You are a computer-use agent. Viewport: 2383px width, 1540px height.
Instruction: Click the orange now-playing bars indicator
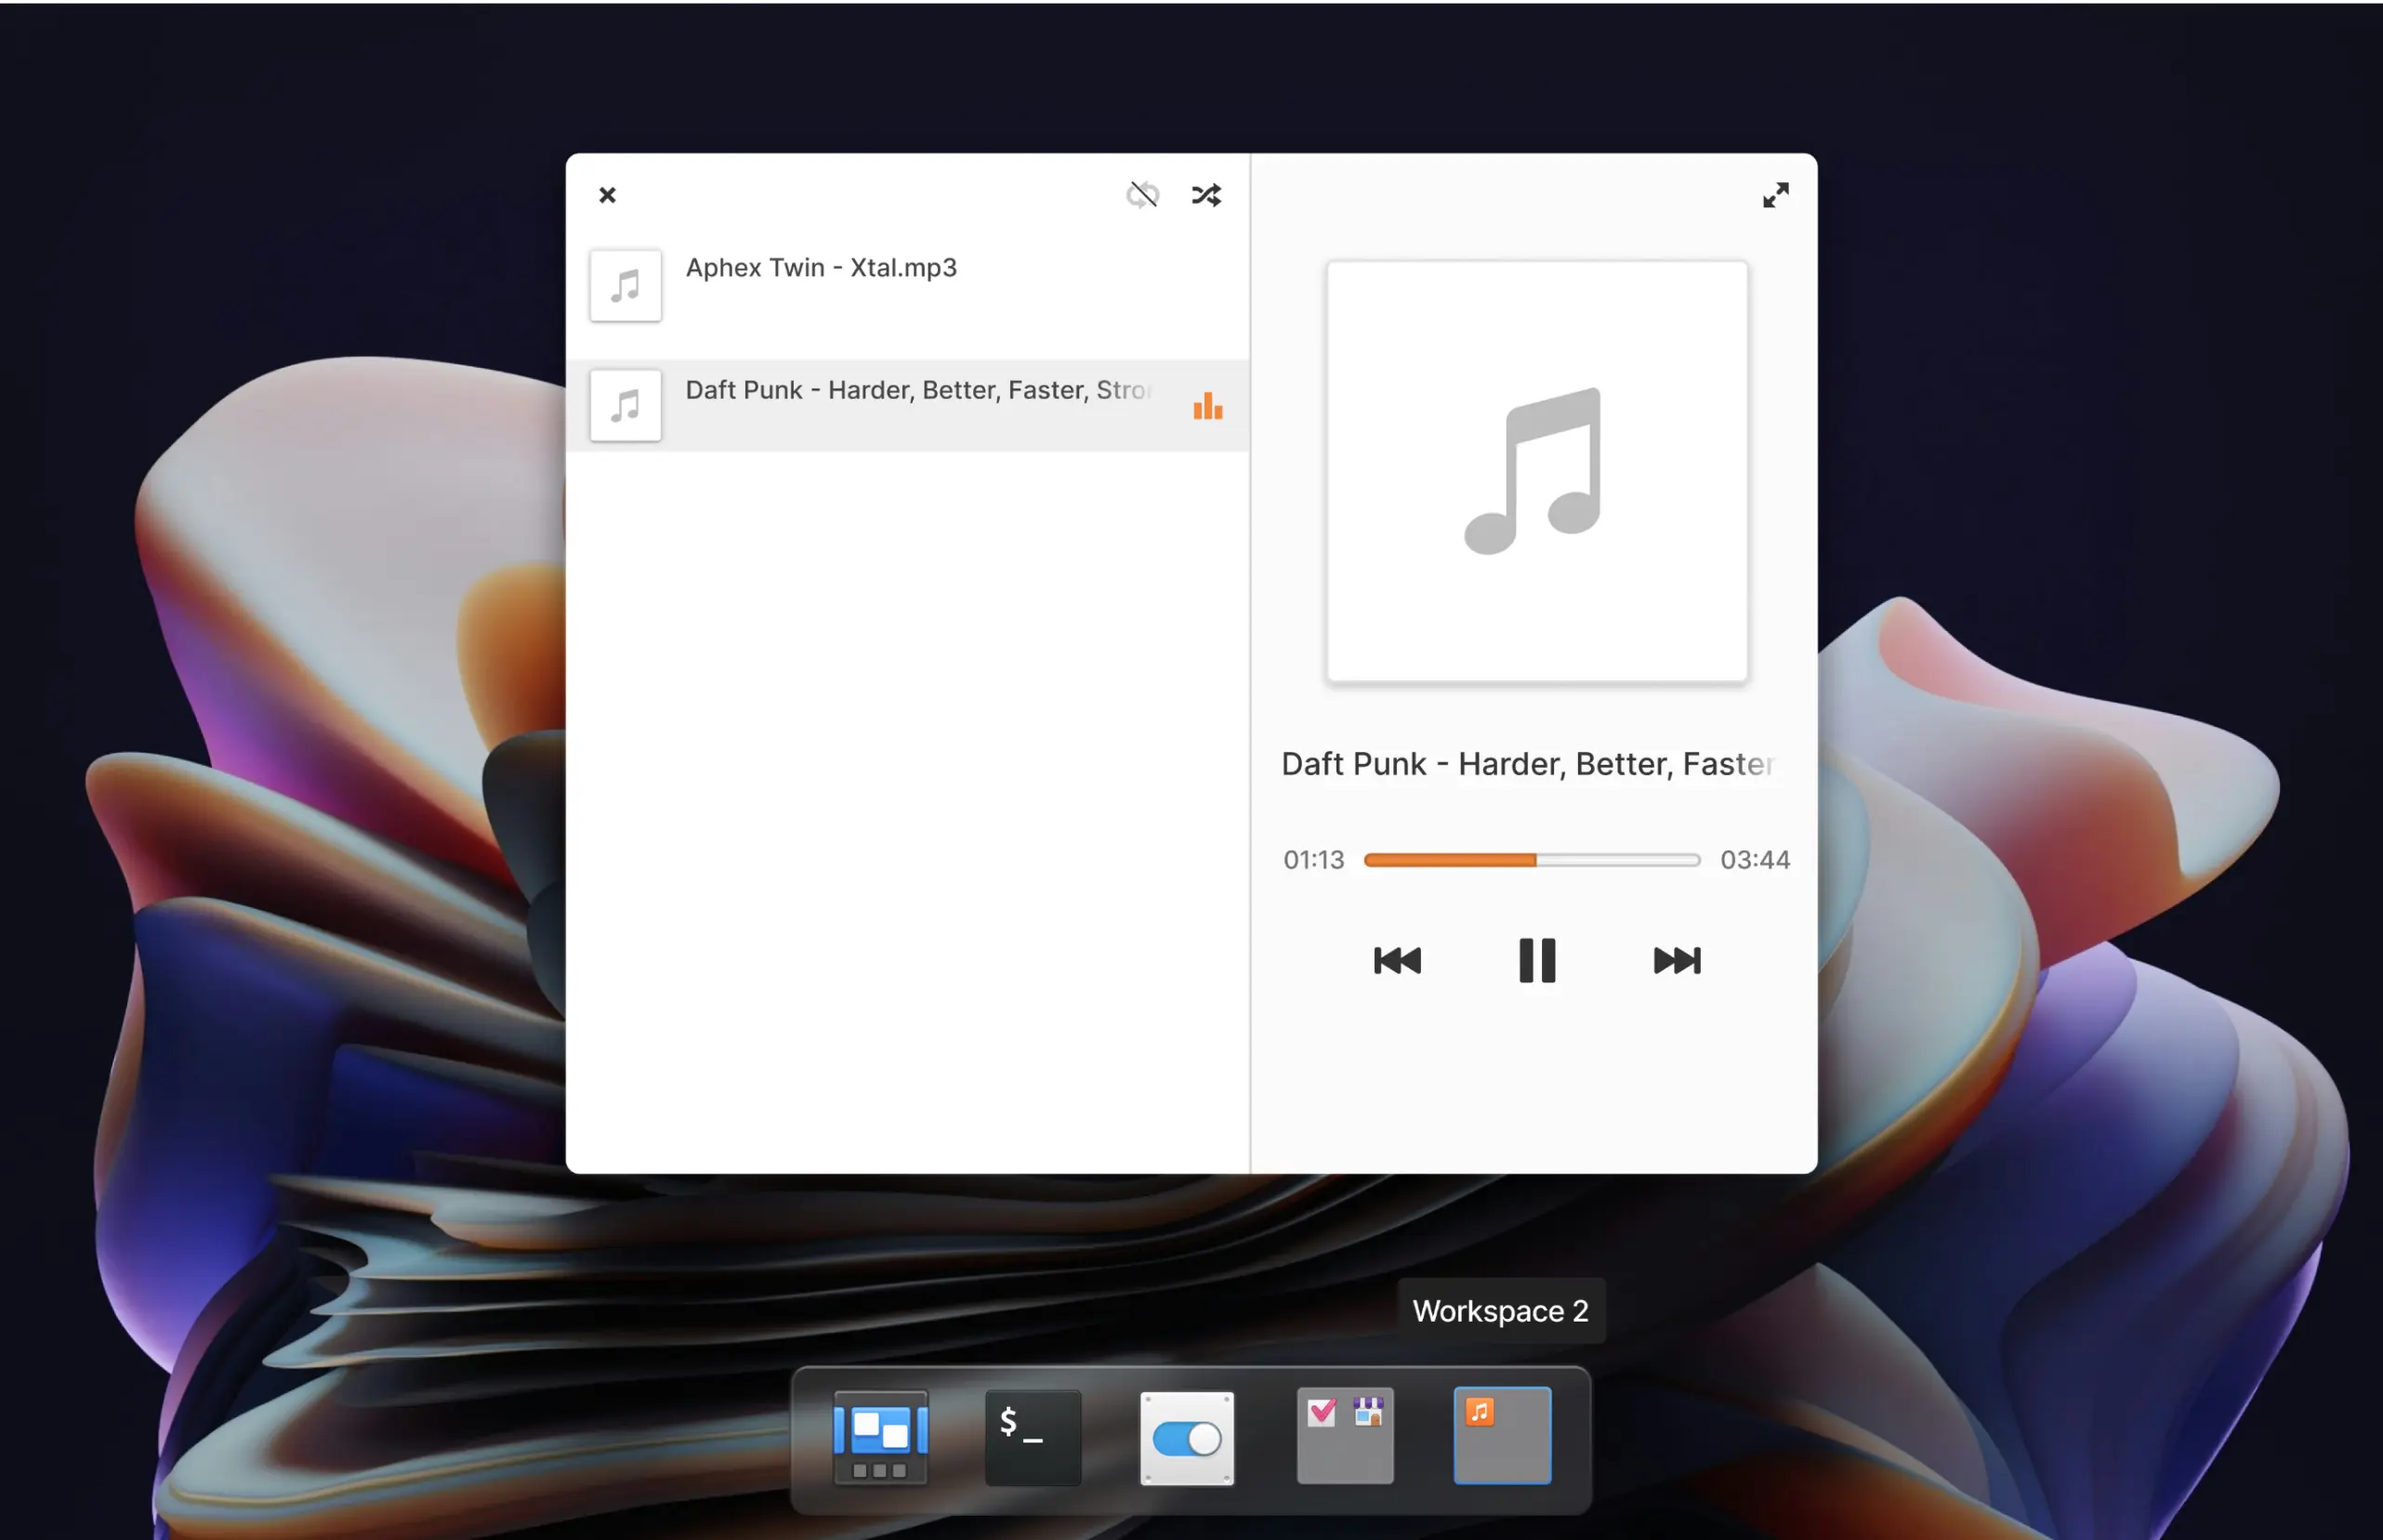1207,406
